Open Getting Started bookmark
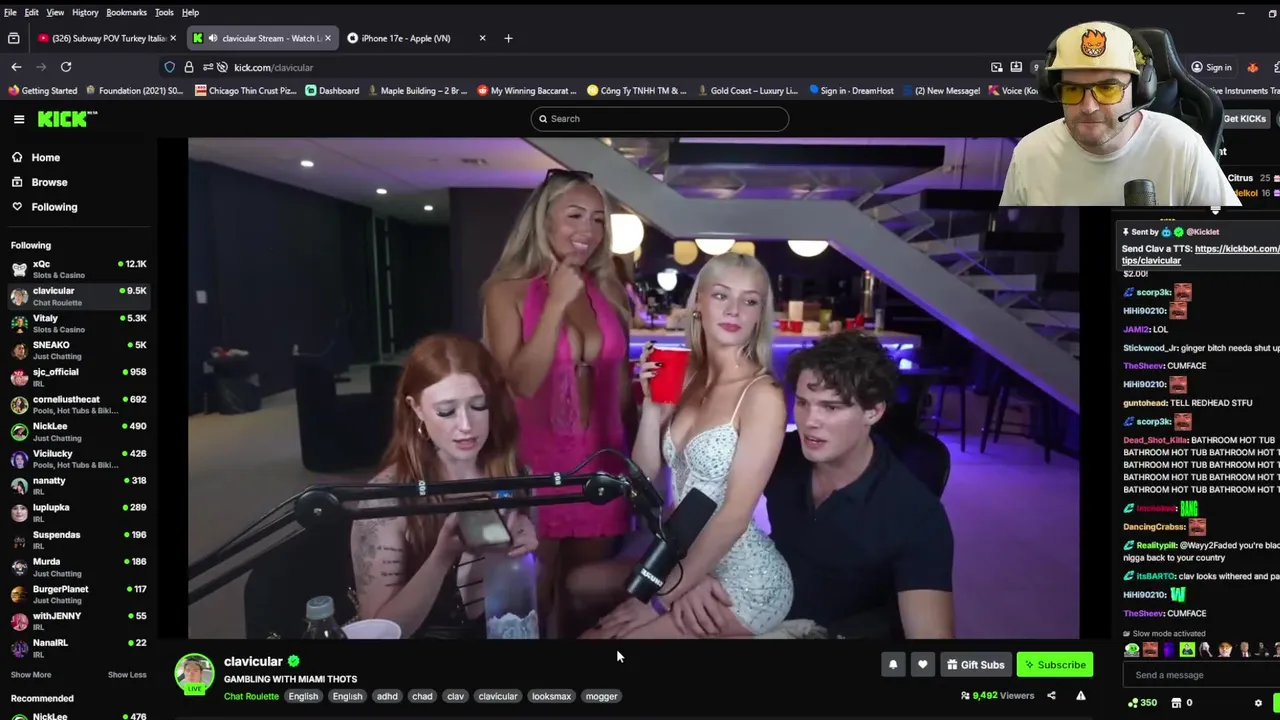1280x720 pixels. coord(42,90)
